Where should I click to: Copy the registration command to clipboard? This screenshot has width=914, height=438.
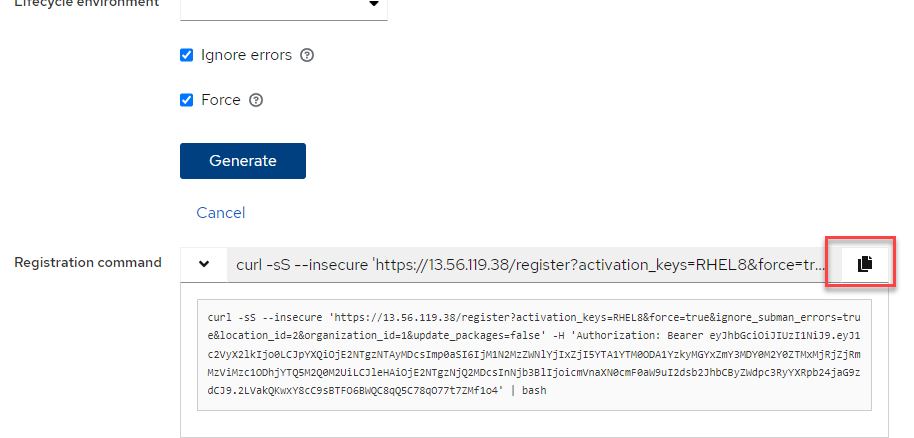[865, 263]
